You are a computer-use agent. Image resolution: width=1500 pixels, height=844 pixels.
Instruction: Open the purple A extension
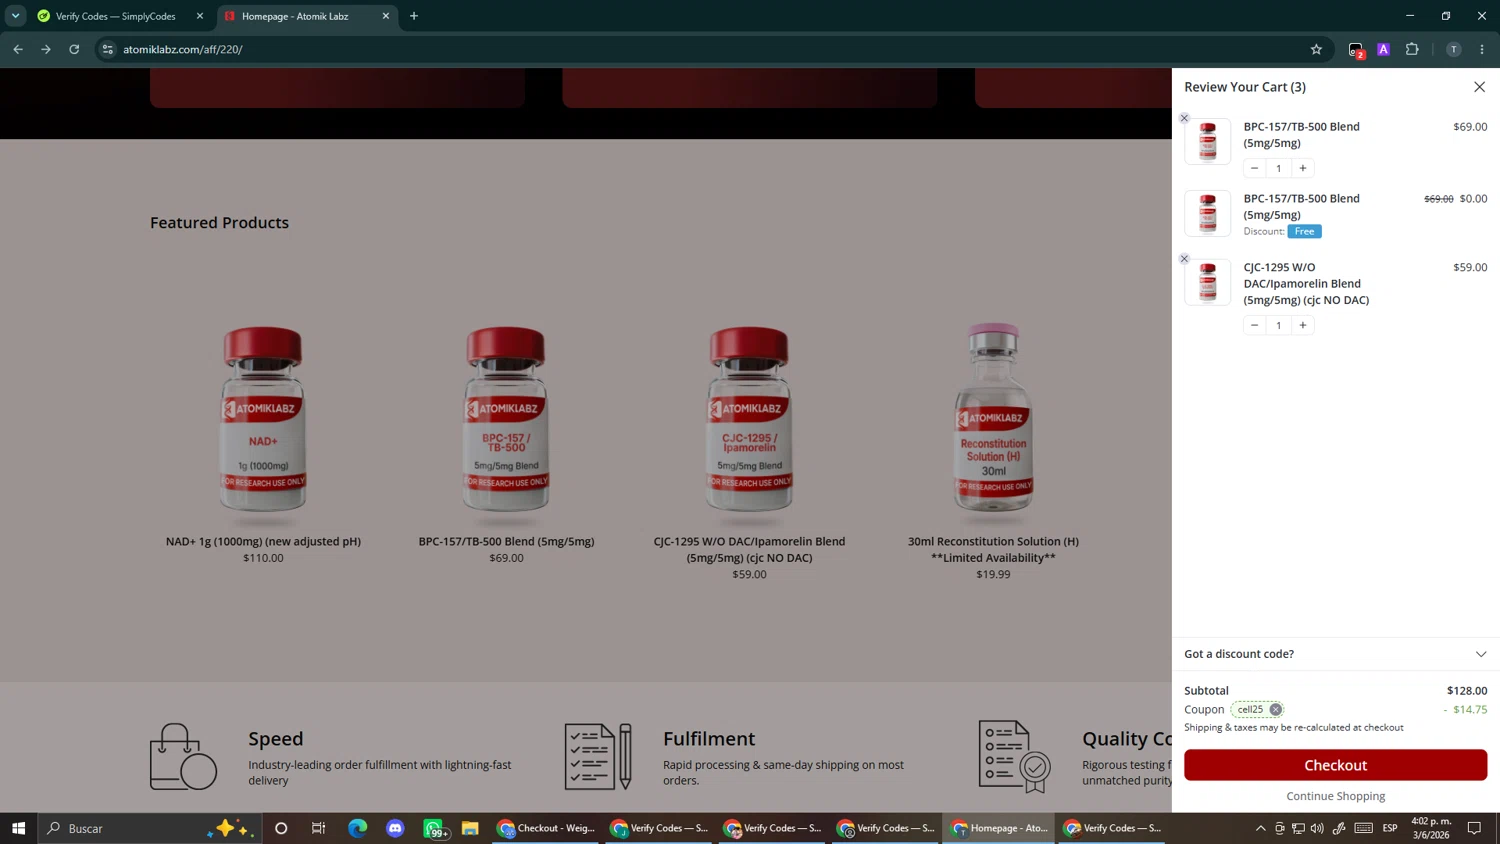(1384, 49)
